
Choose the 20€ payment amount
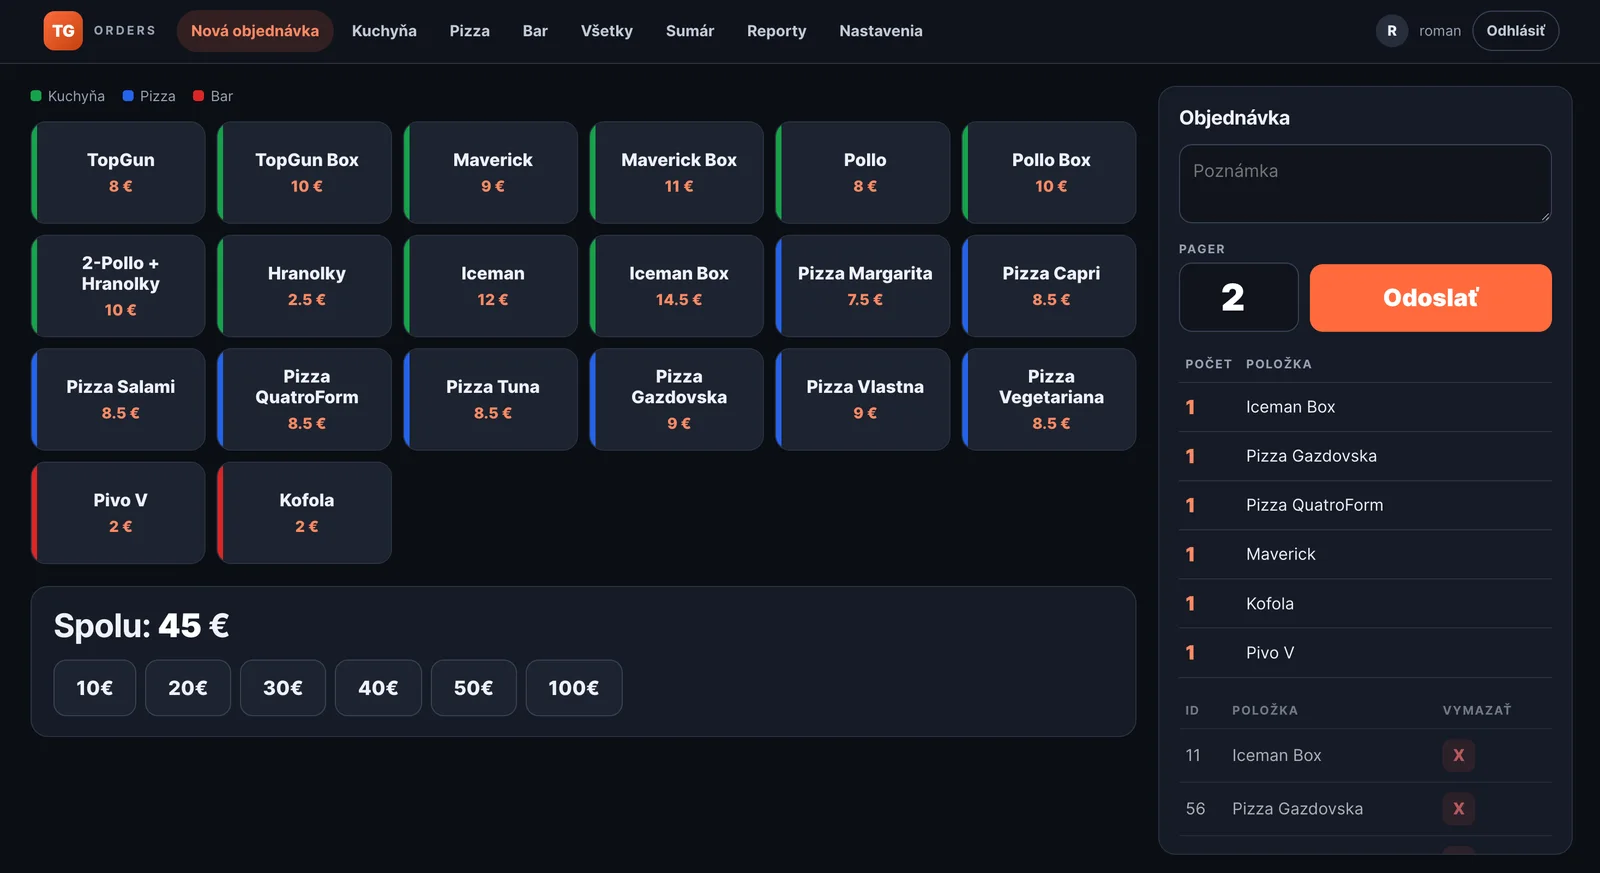[x=188, y=688]
